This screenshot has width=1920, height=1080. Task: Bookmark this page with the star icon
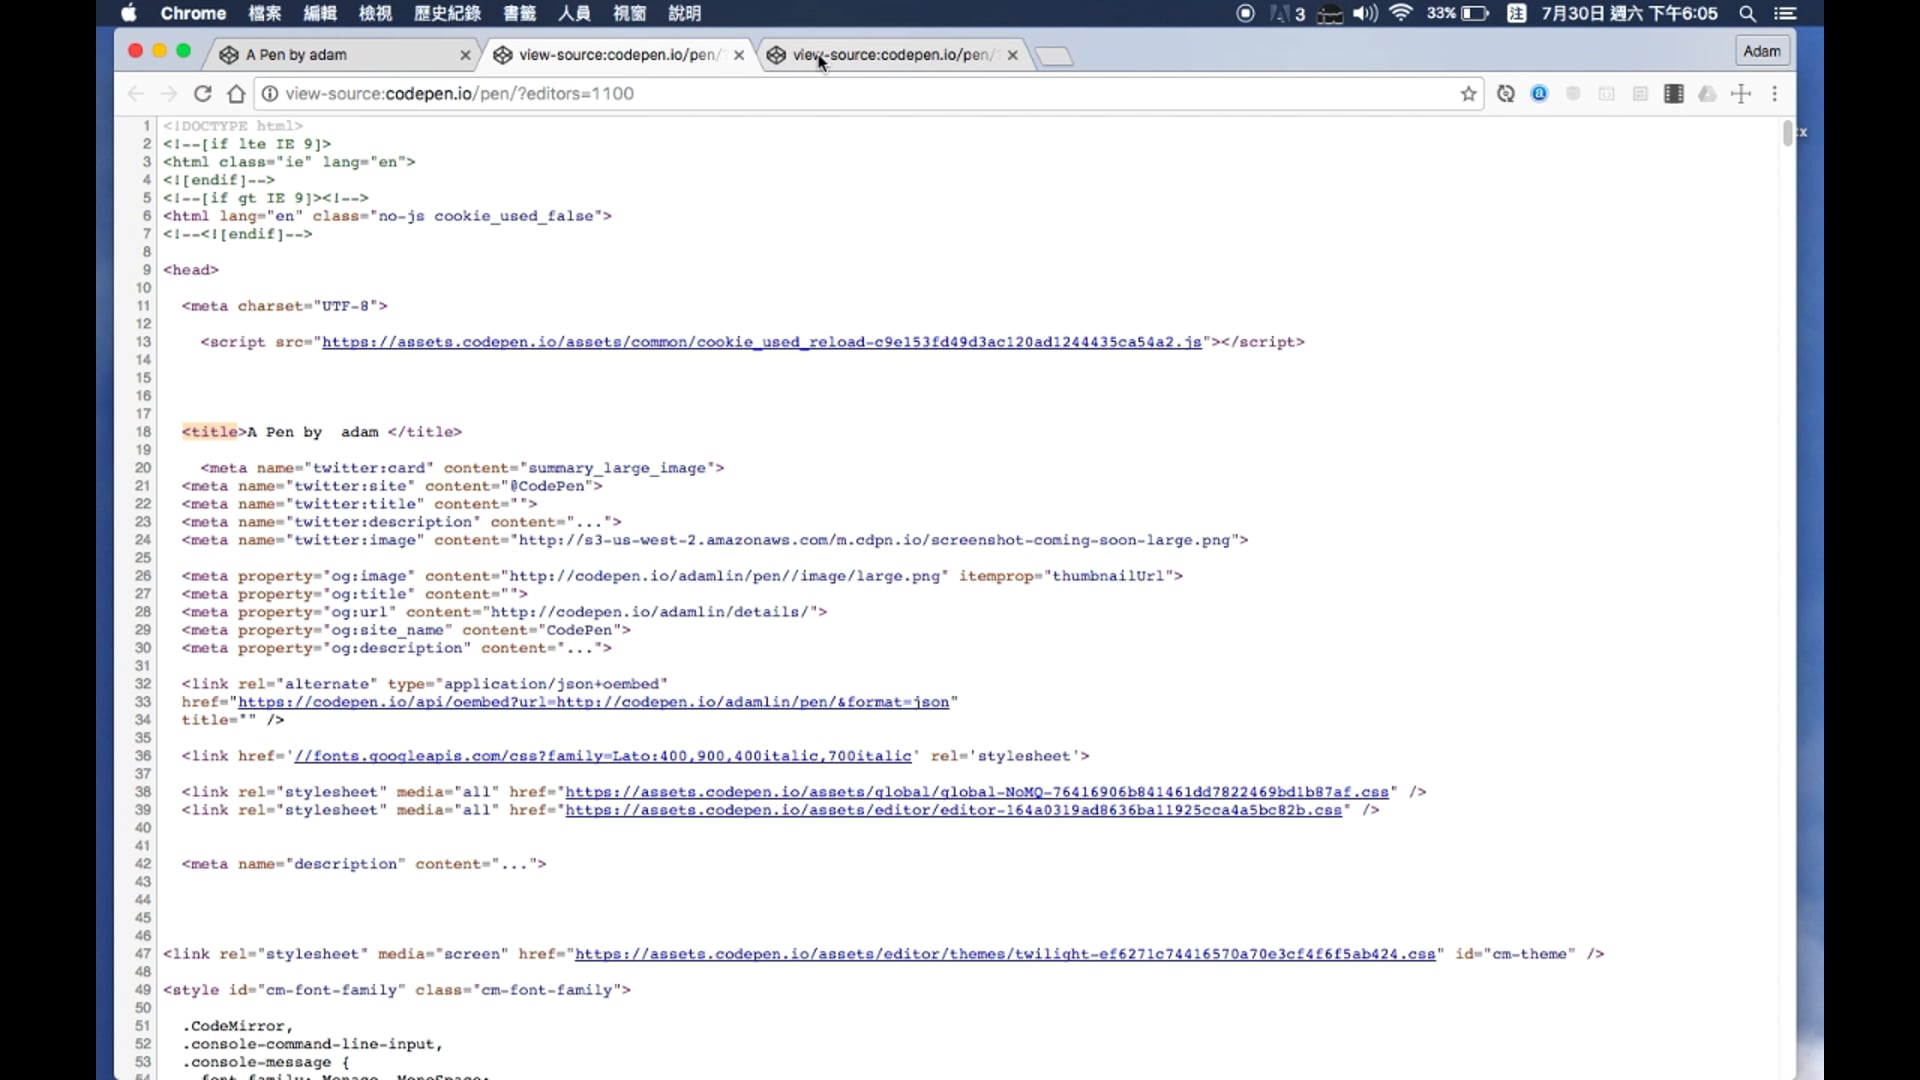(x=1468, y=93)
